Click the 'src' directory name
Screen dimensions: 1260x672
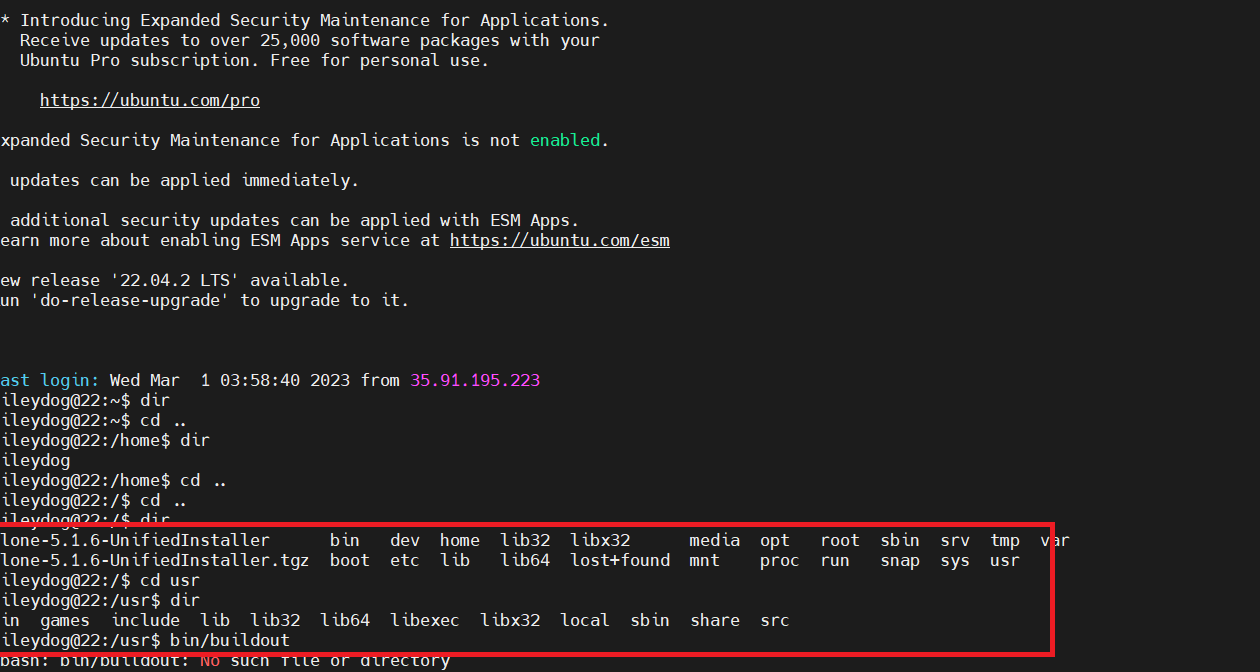point(775,620)
